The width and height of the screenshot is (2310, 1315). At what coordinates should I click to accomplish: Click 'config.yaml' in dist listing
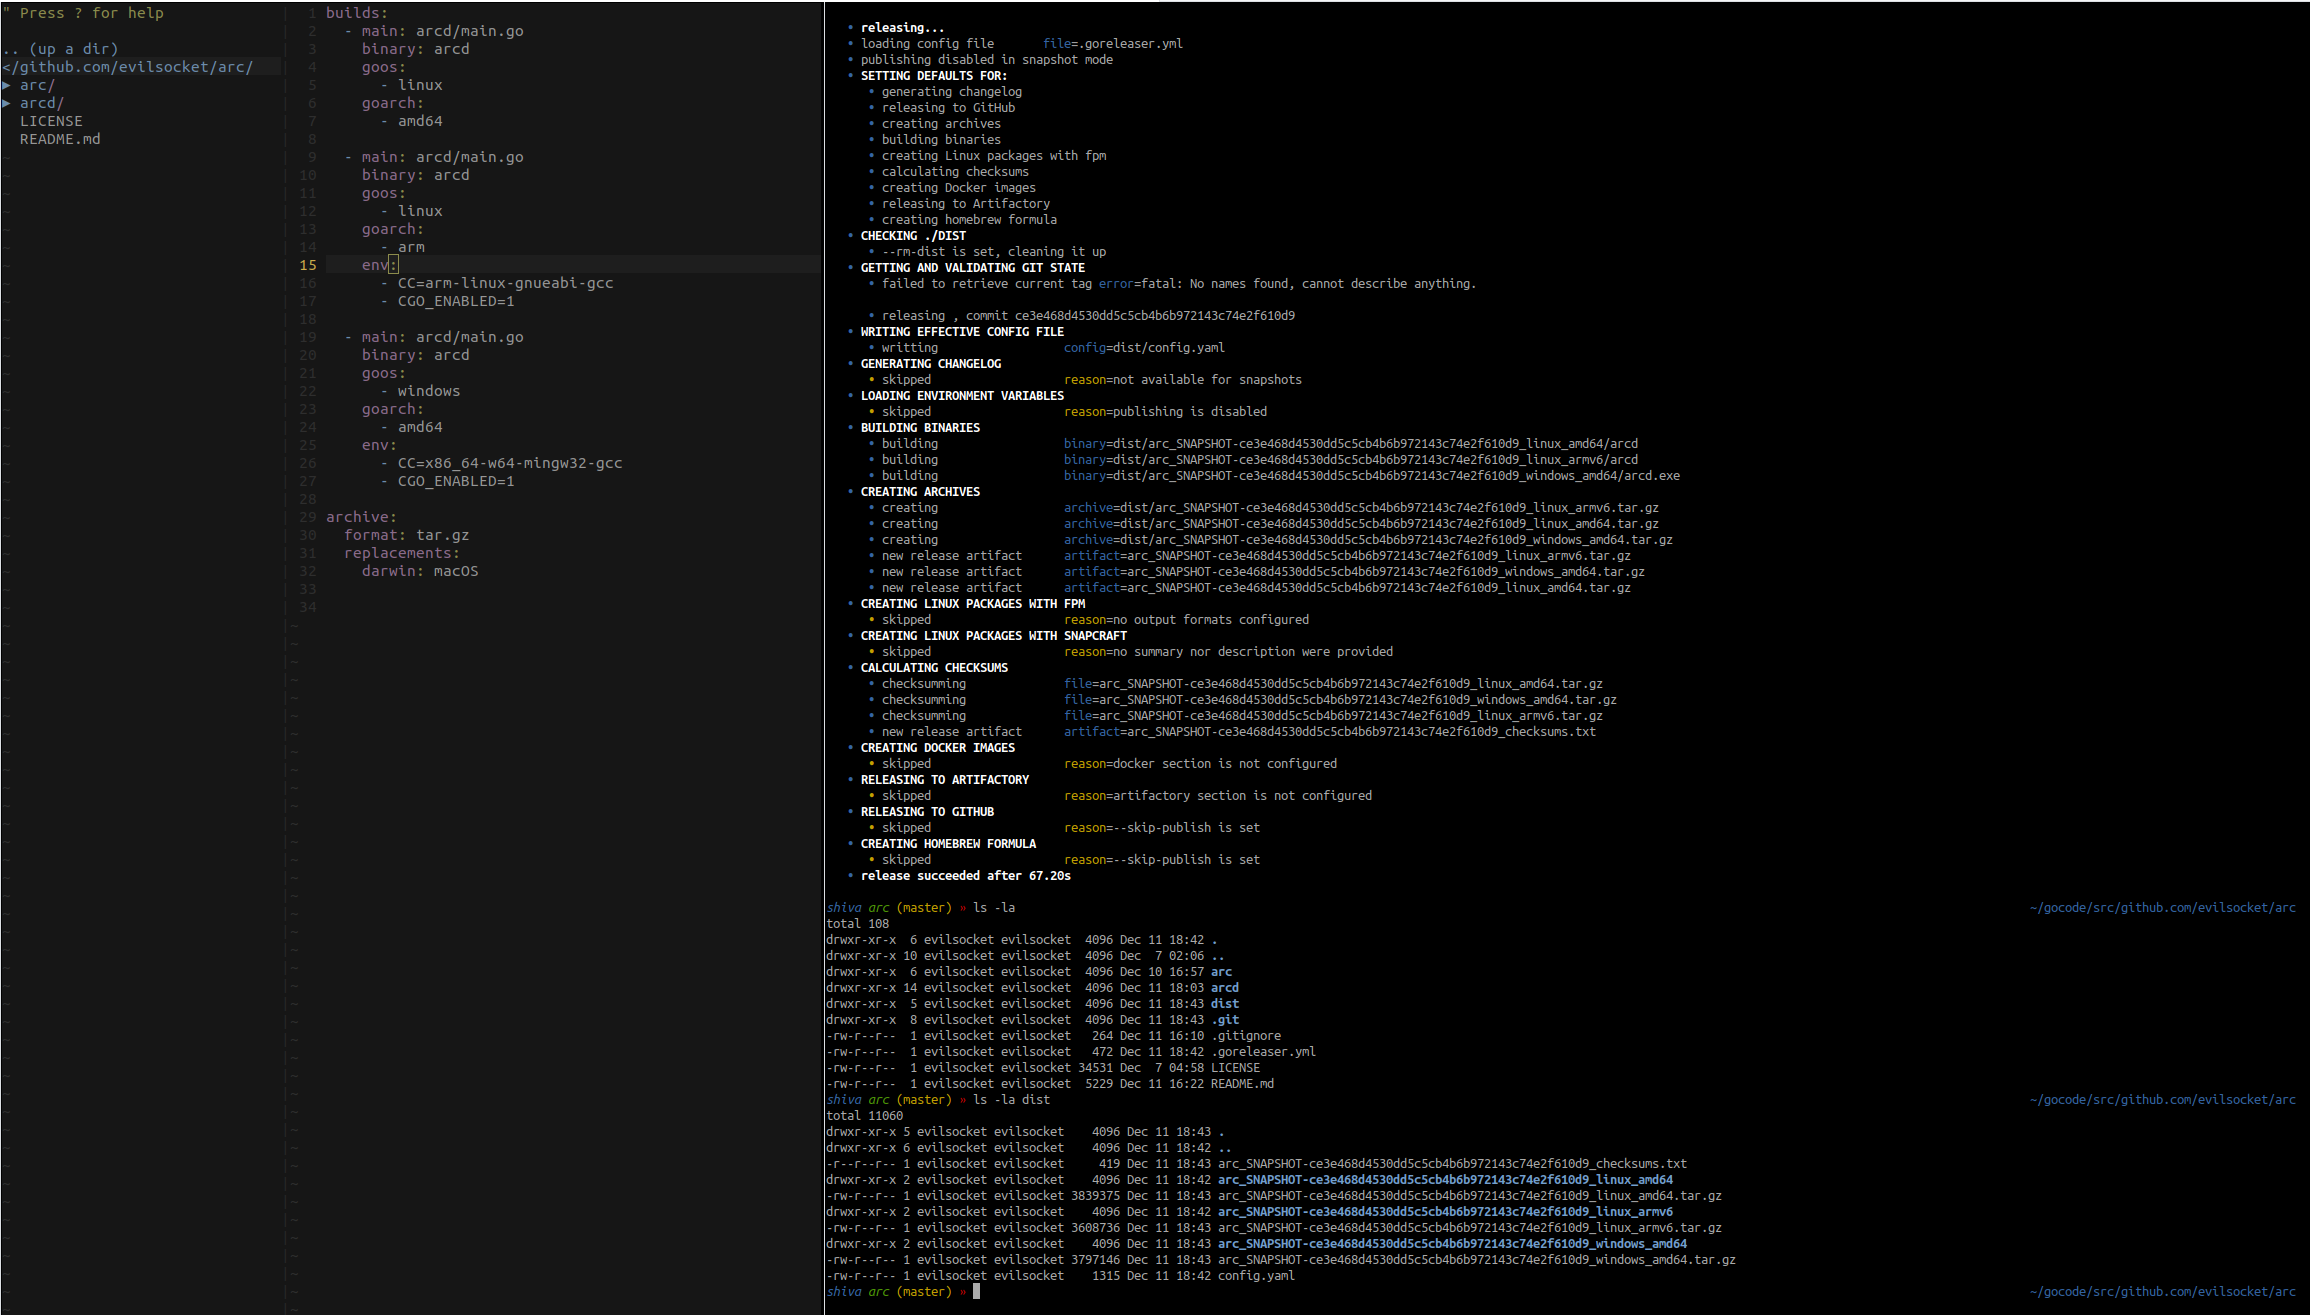tap(1256, 1276)
